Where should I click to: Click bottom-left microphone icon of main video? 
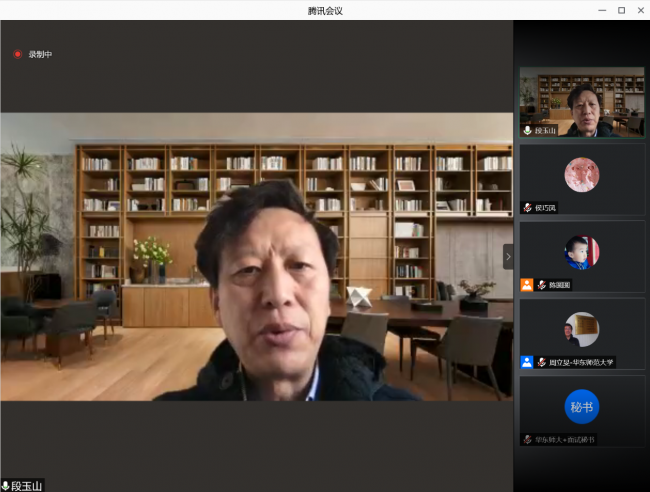pyautogui.click(x=6, y=485)
